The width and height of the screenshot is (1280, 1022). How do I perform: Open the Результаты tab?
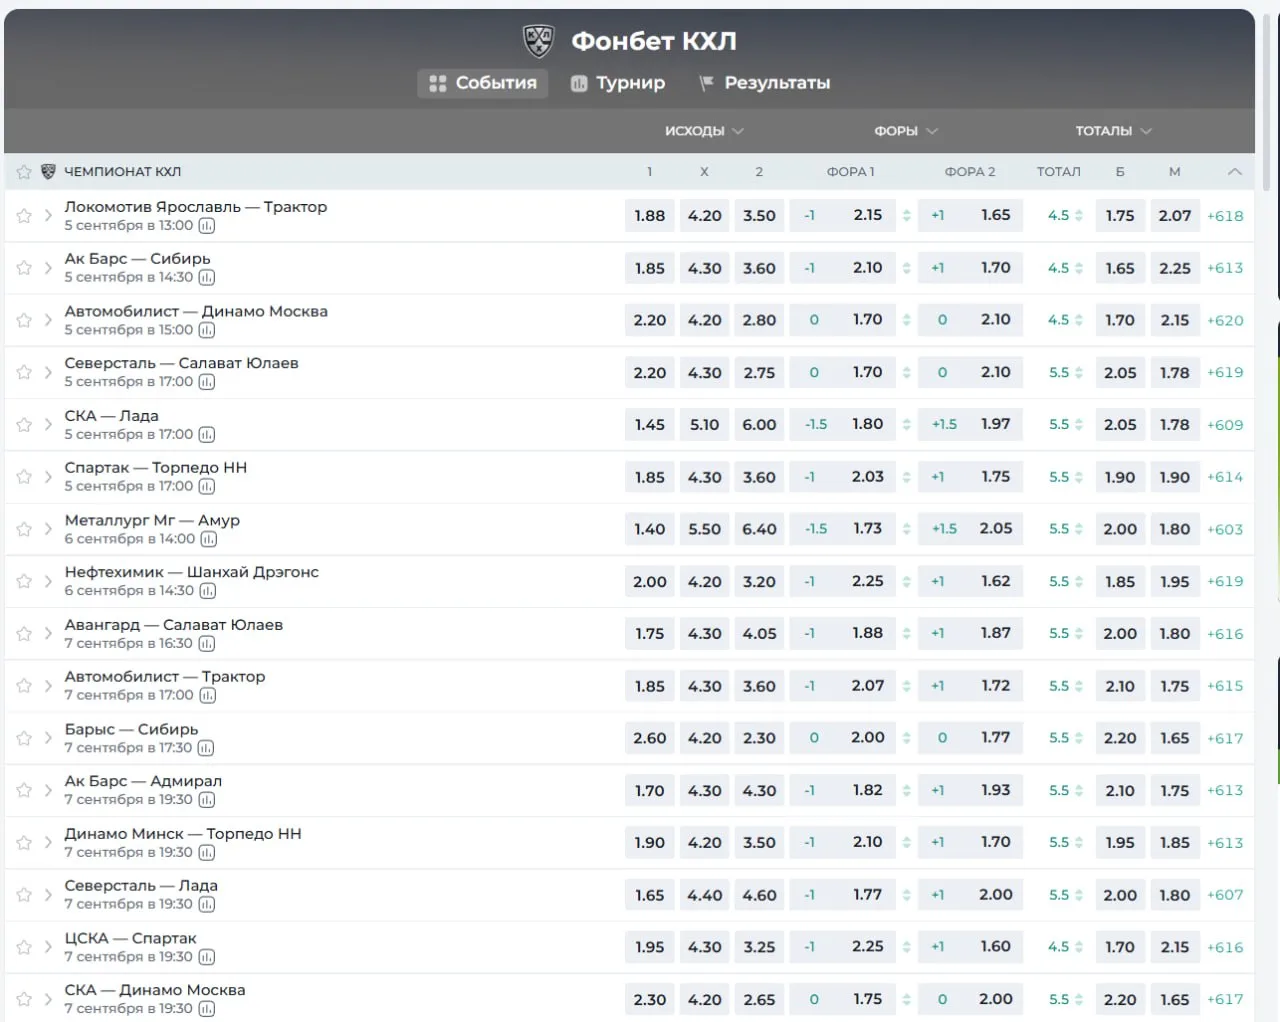pyautogui.click(x=765, y=83)
